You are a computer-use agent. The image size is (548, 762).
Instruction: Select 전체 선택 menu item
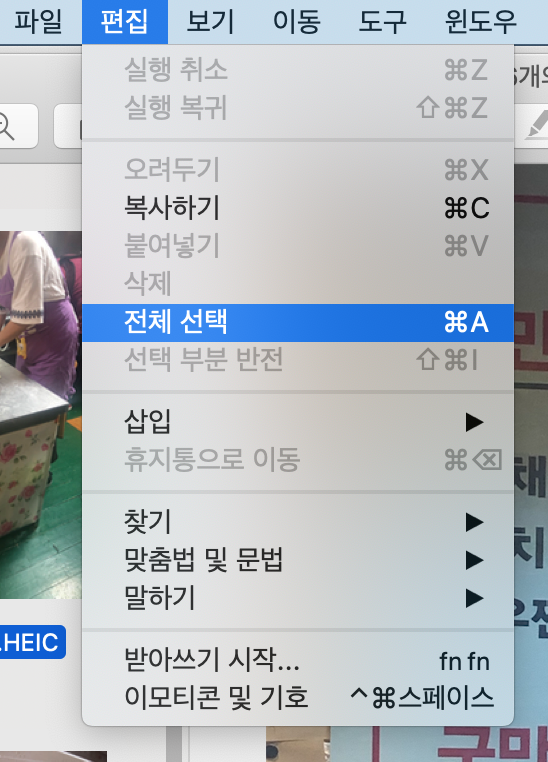coord(298,322)
